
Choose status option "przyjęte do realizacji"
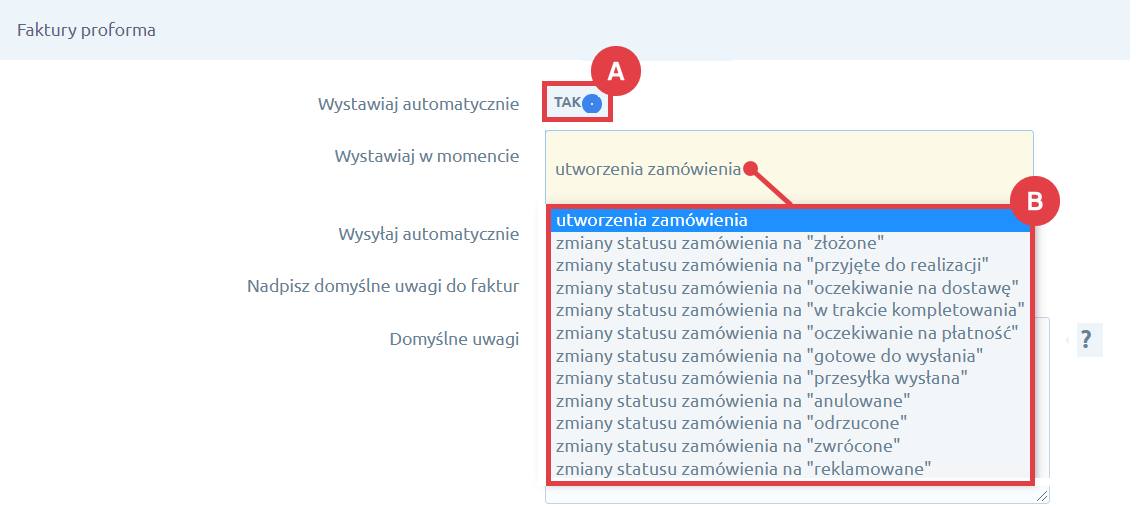coord(772,265)
